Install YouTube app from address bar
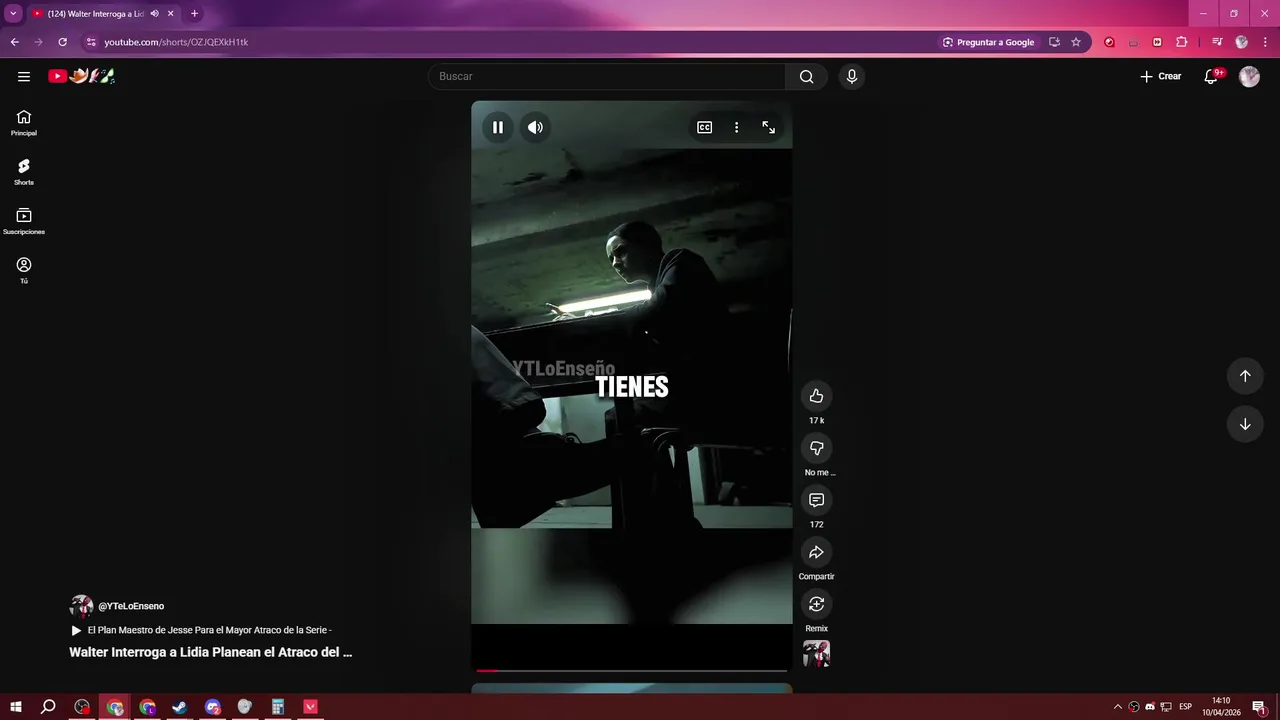1280x720 pixels. 1054,42
